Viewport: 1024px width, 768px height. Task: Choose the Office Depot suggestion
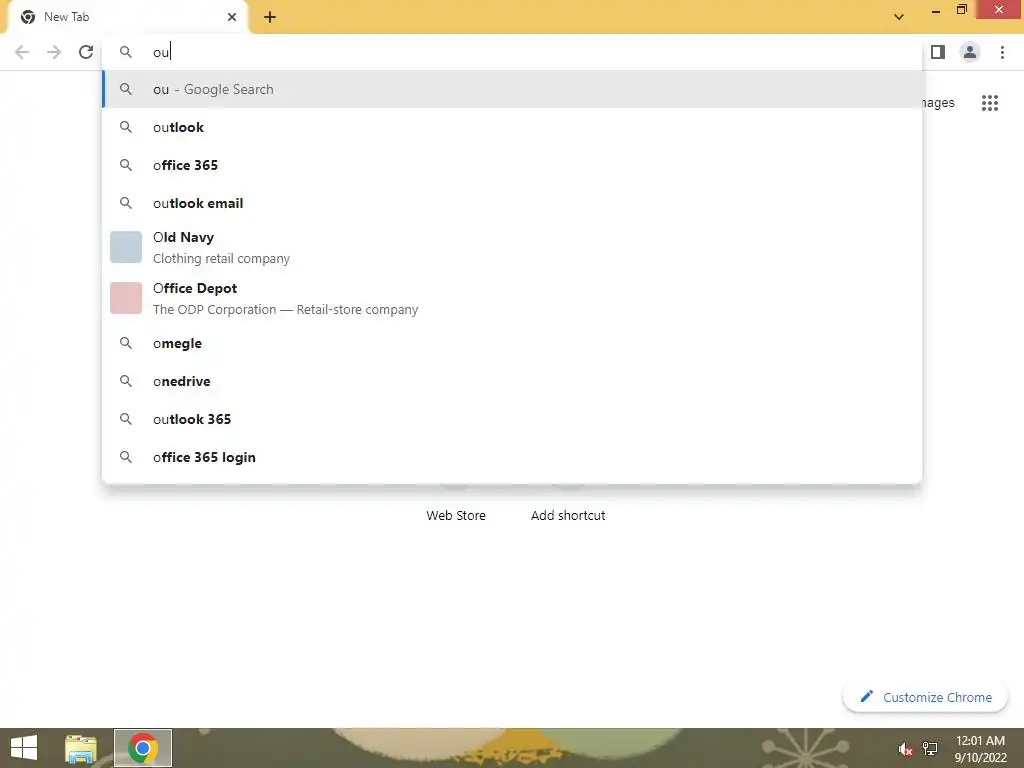coord(513,298)
